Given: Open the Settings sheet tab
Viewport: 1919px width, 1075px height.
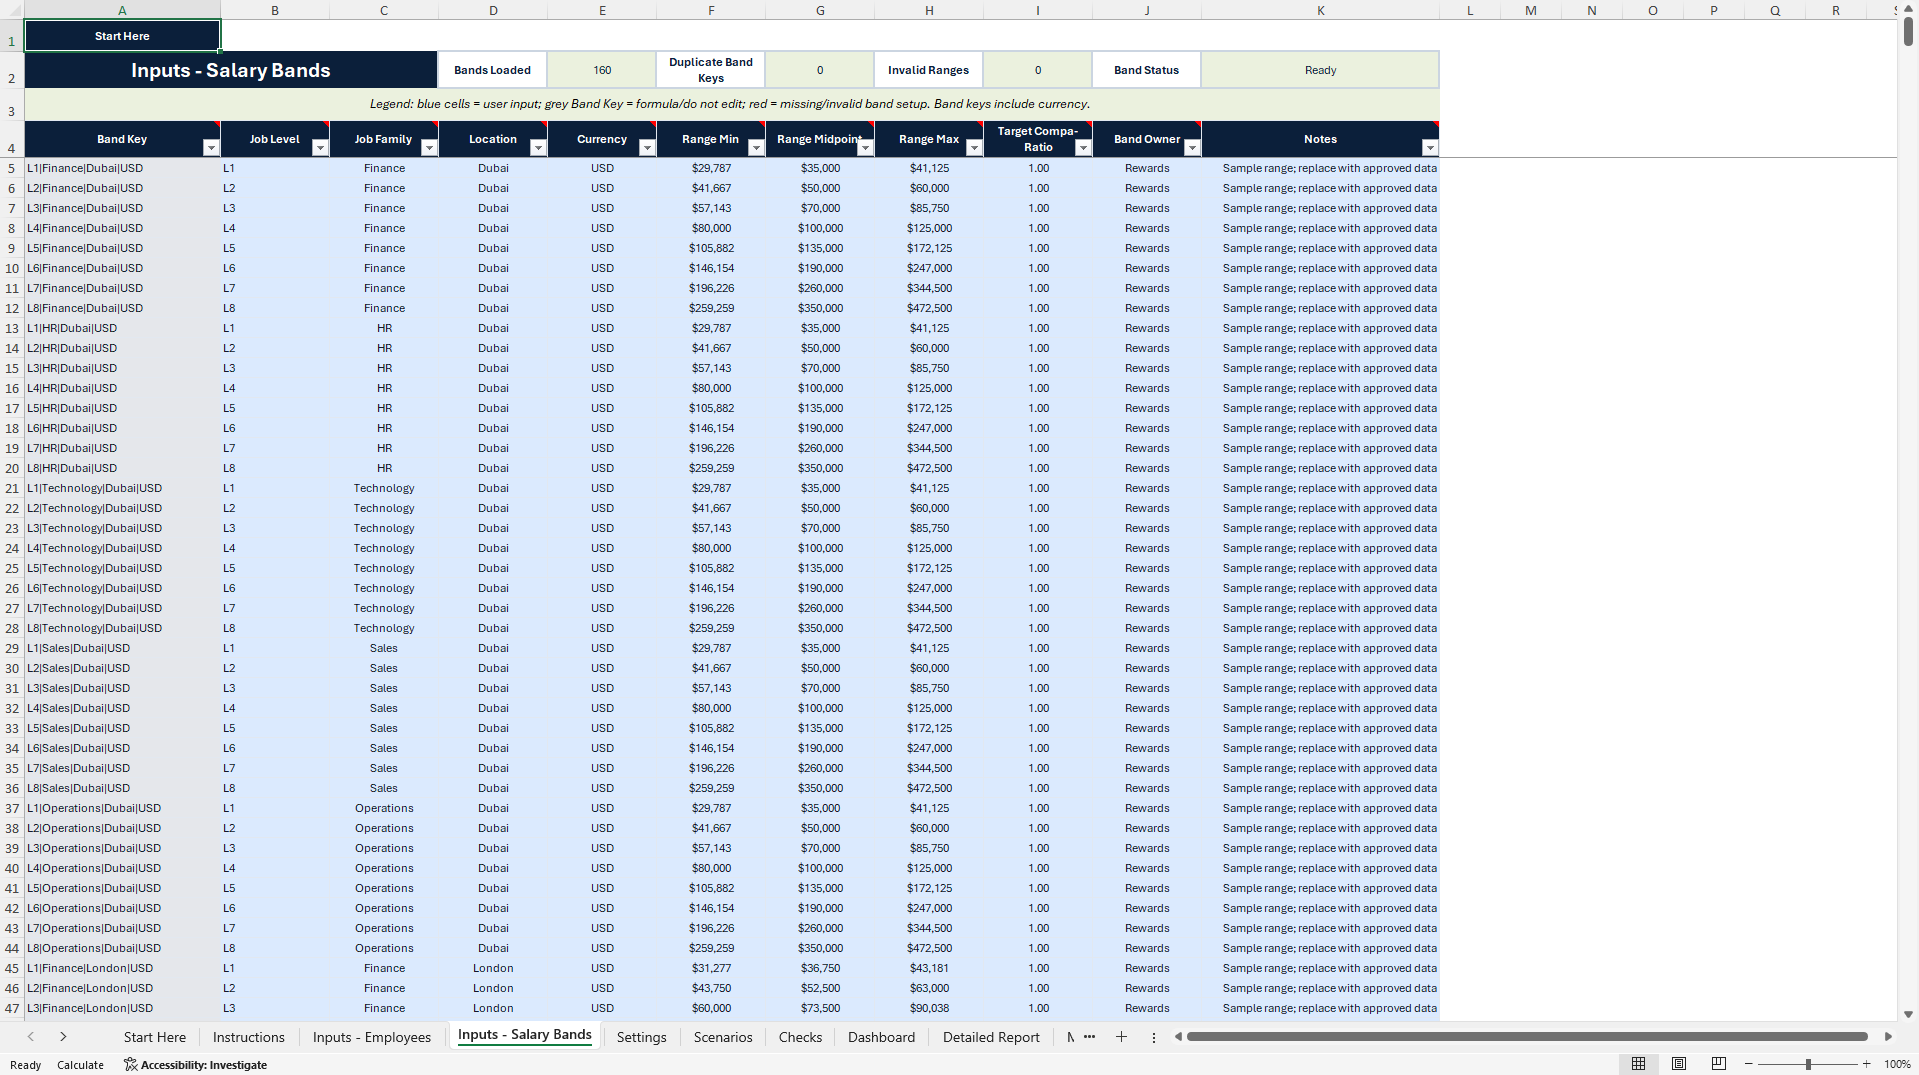Looking at the screenshot, I should click(x=641, y=1037).
